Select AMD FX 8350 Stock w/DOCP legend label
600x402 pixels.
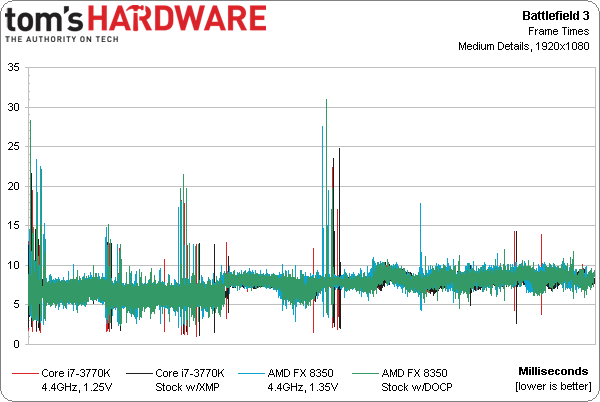417,380
